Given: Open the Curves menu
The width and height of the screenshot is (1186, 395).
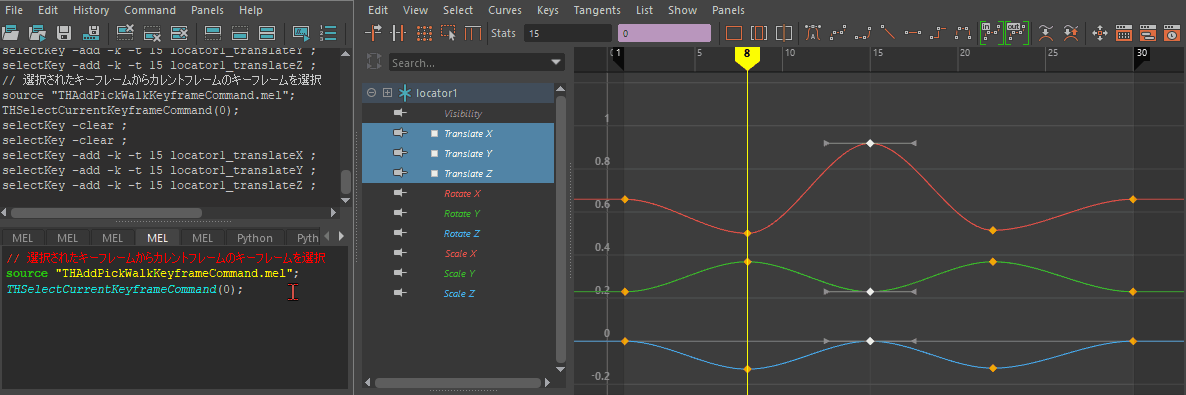Looking at the screenshot, I should 504,10.
